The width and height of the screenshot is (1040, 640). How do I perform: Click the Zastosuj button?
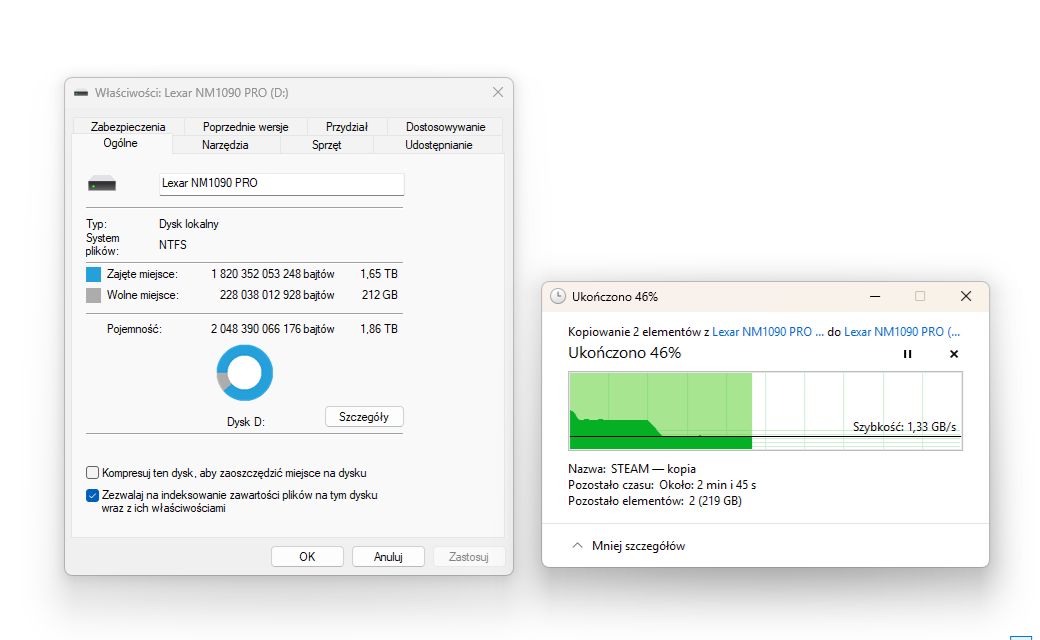[469, 556]
